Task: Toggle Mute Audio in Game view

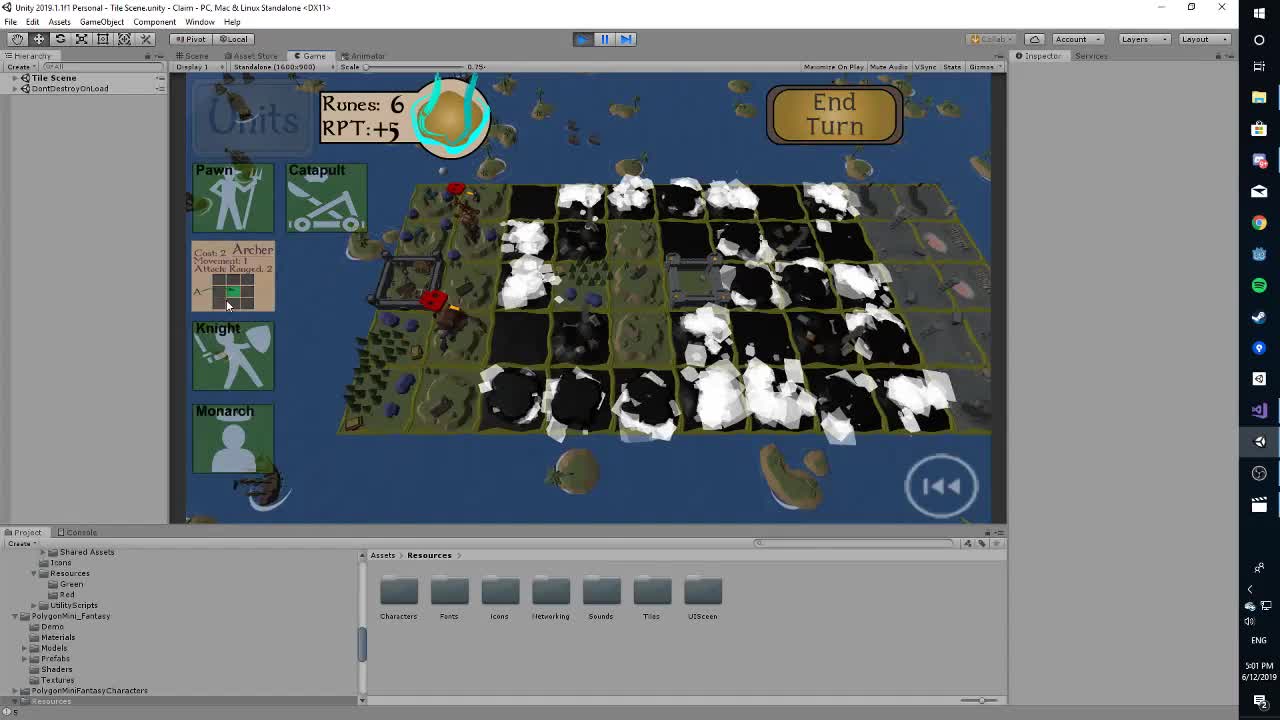Action: coord(889,67)
